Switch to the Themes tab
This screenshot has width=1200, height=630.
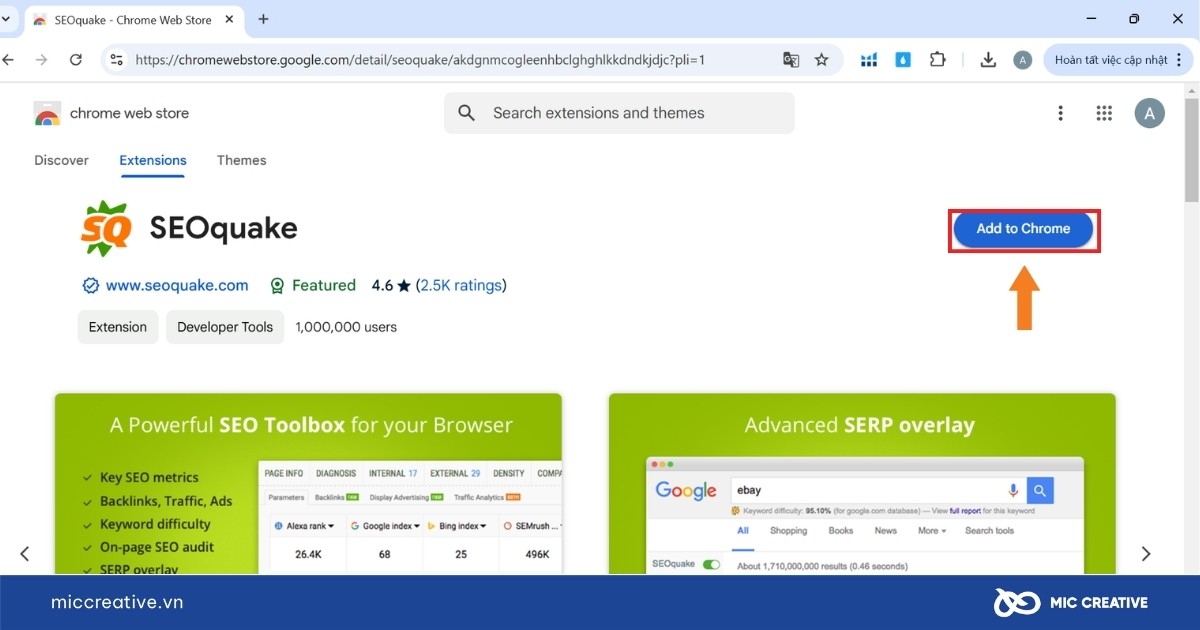click(241, 160)
